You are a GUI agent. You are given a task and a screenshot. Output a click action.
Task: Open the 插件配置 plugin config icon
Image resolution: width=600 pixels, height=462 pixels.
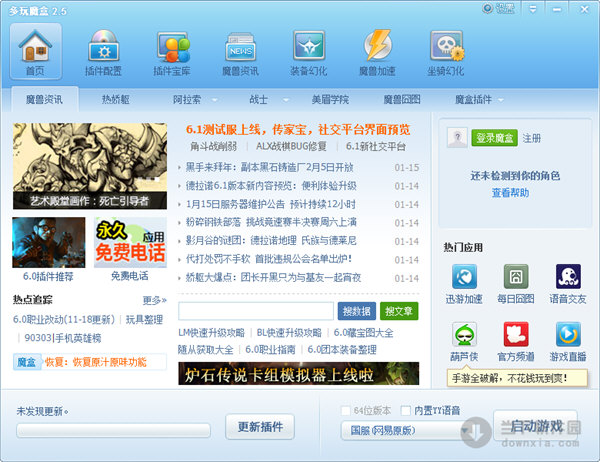tap(103, 52)
